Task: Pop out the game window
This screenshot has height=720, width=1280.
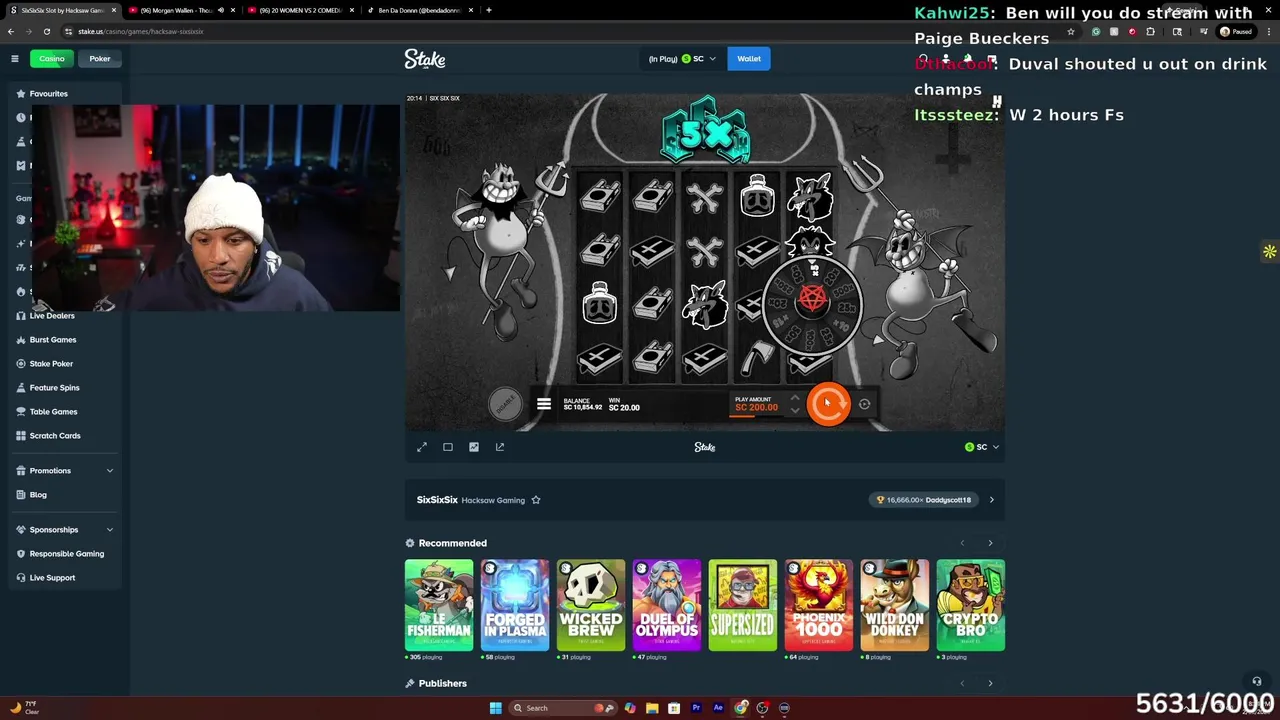Action: (500, 447)
